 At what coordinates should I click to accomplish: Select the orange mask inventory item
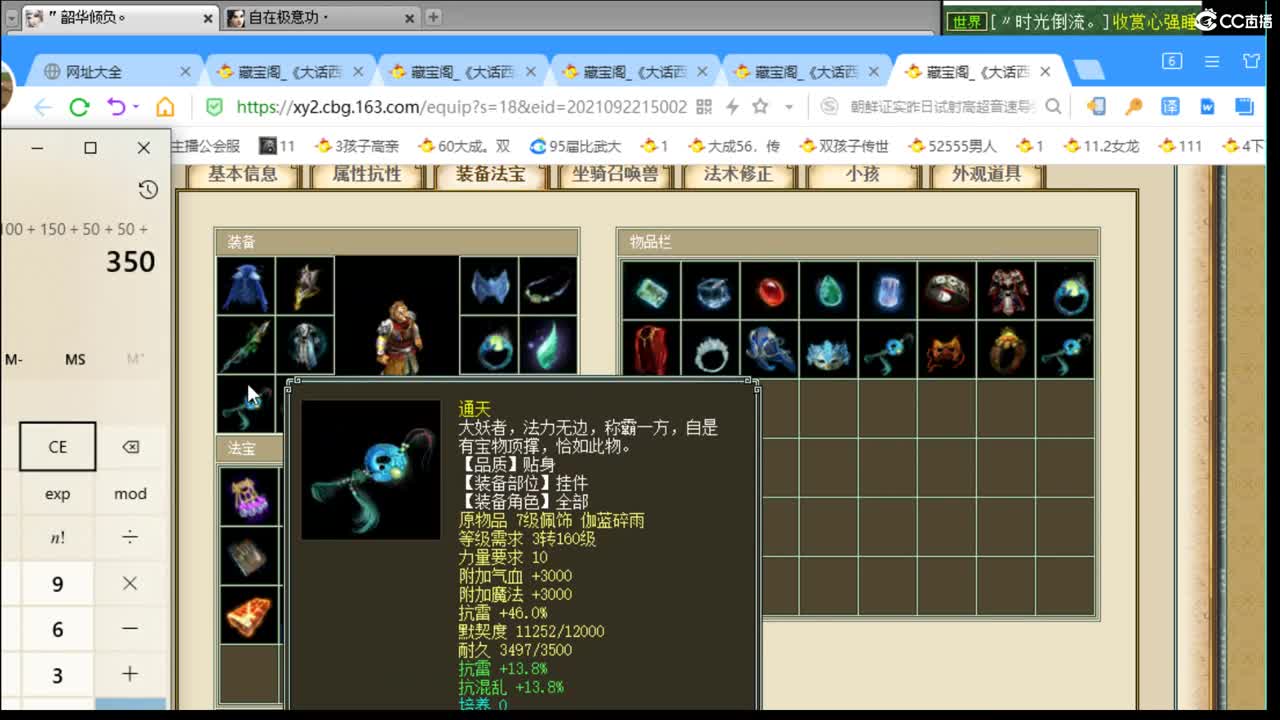point(946,350)
